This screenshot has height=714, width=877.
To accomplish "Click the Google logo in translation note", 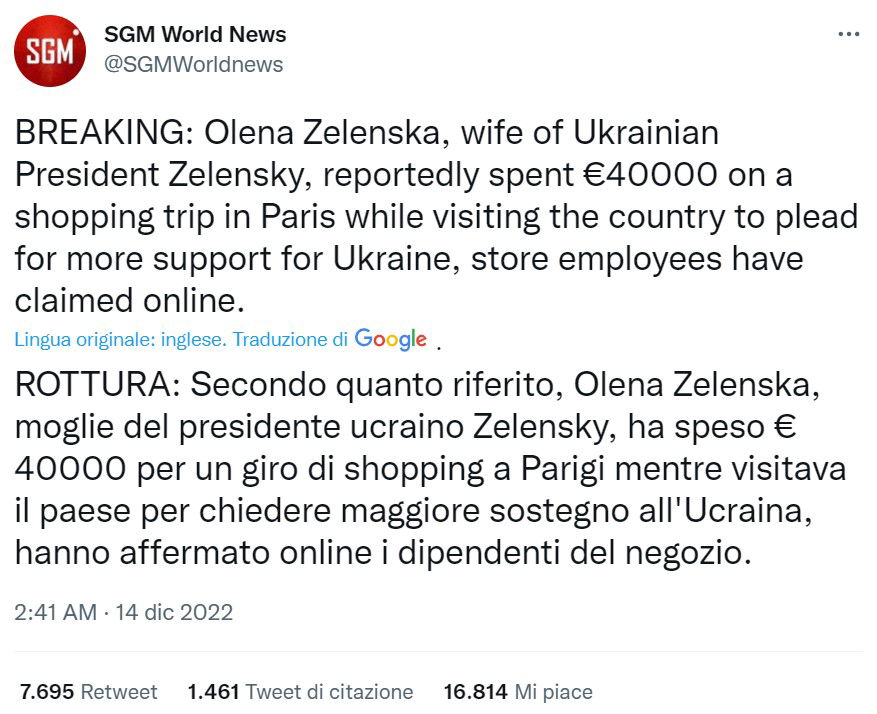I will click(x=391, y=339).
